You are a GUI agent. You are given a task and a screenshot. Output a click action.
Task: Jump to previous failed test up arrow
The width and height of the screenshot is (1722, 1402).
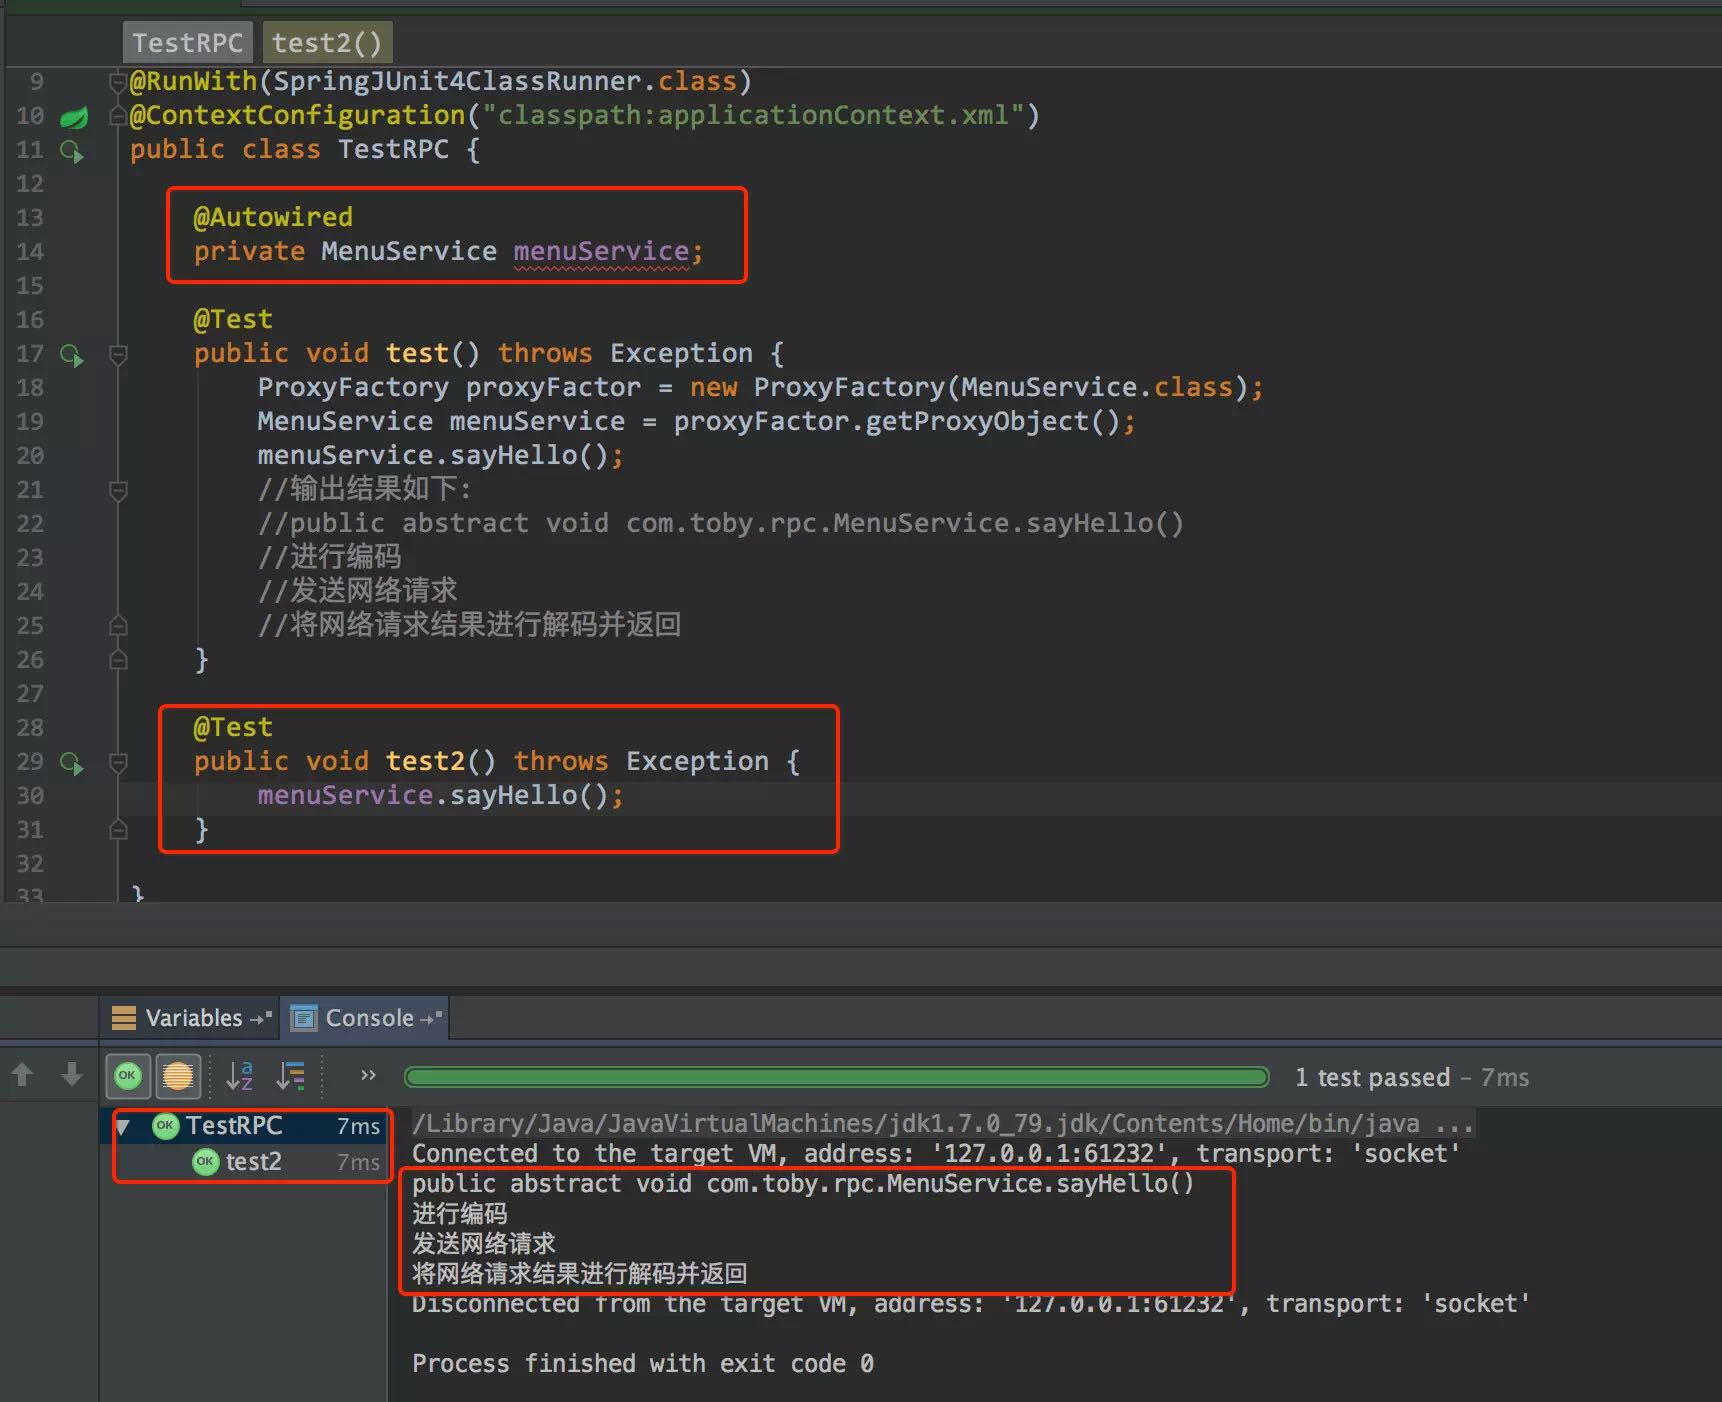click(x=22, y=1075)
